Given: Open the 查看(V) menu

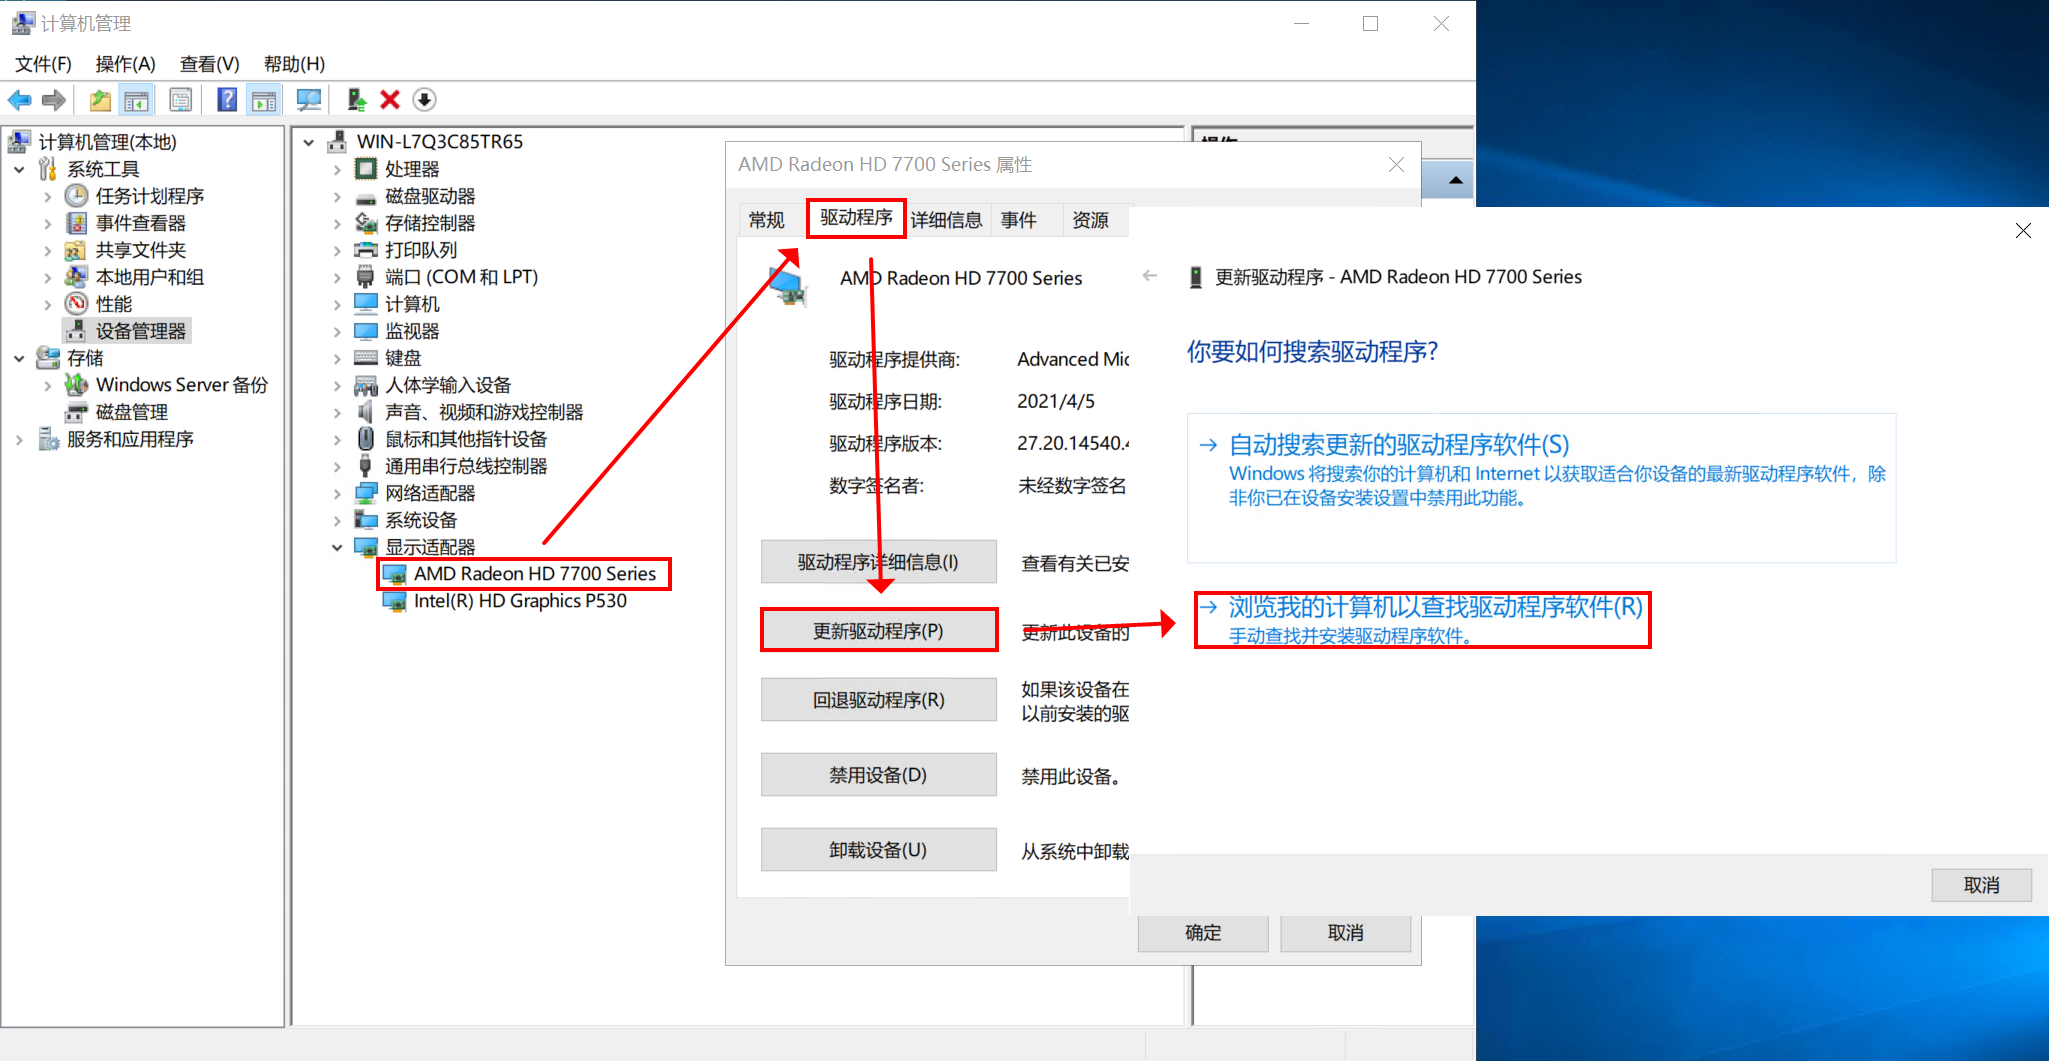Looking at the screenshot, I should (209, 64).
